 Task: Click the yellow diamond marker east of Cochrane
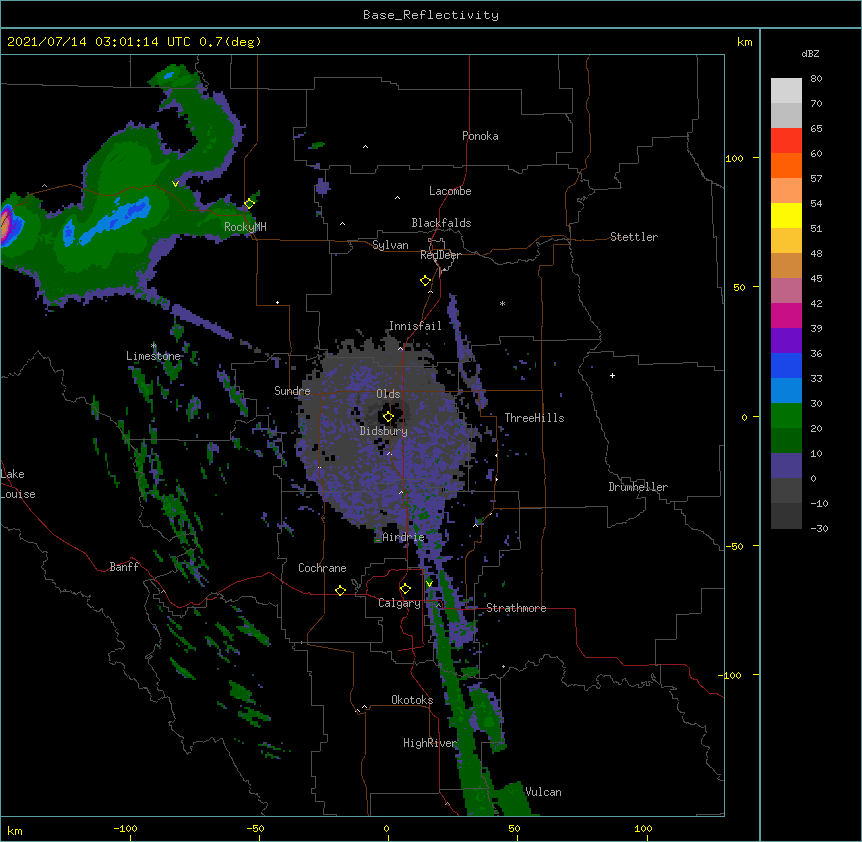pos(340,590)
